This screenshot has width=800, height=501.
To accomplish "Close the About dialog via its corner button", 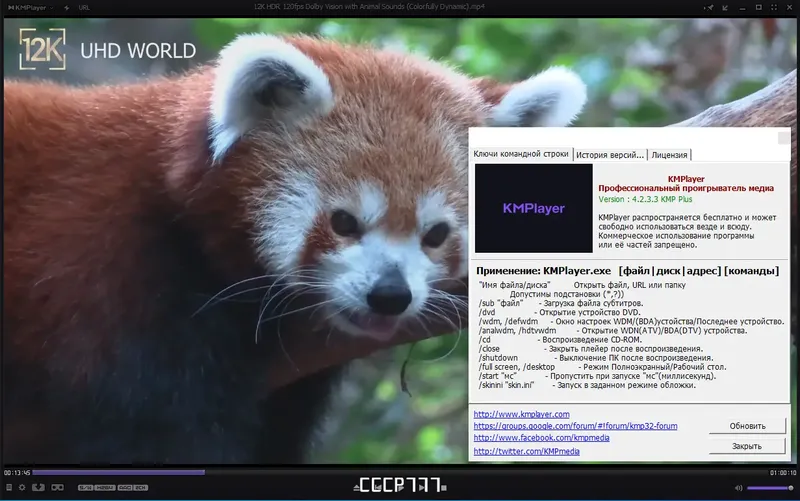I will point(784,138).
